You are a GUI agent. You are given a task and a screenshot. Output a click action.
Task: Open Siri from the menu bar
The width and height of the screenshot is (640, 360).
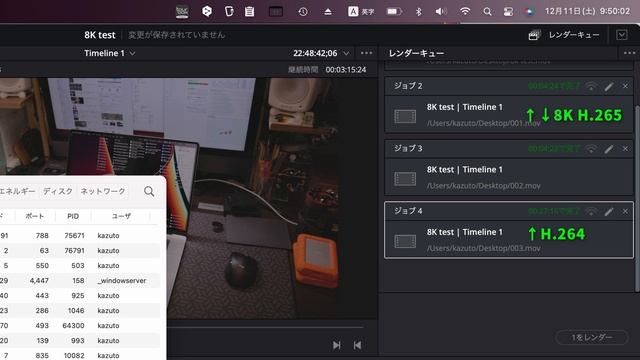[529, 12]
